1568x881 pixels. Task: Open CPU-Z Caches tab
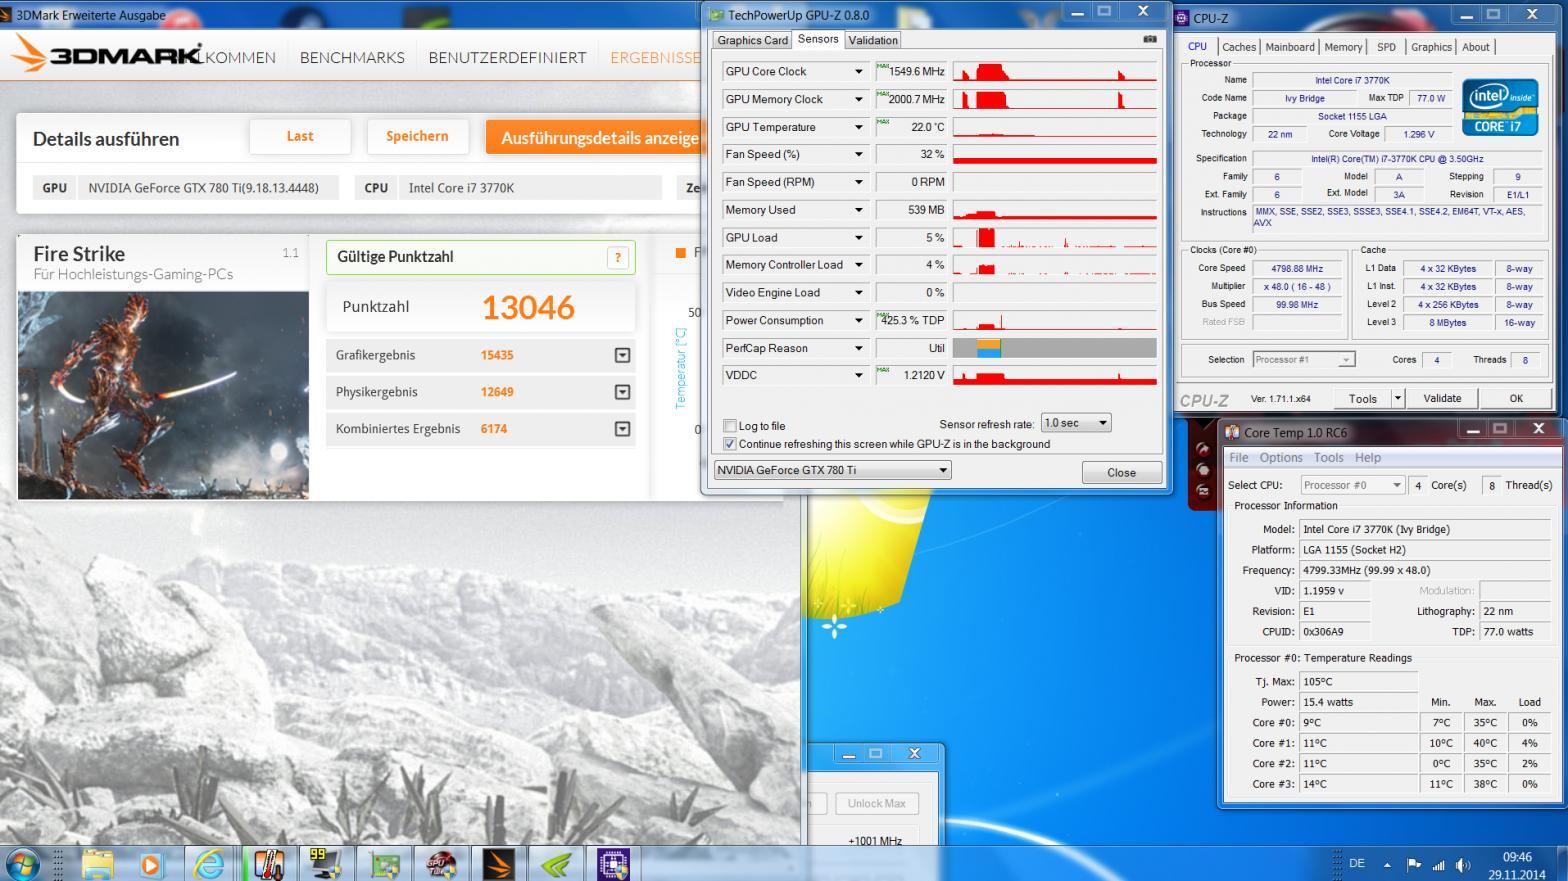point(1239,47)
